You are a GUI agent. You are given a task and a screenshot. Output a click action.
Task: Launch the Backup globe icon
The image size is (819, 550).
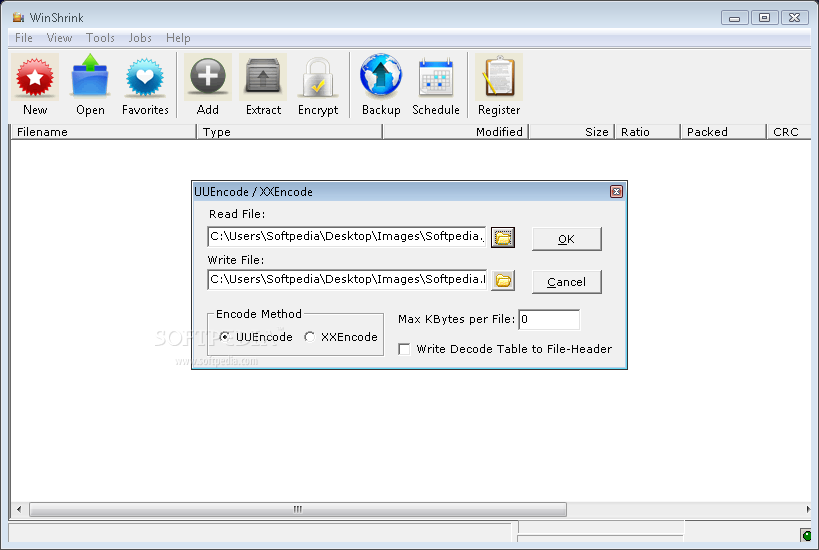pyautogui.click(x=381, y=77)
